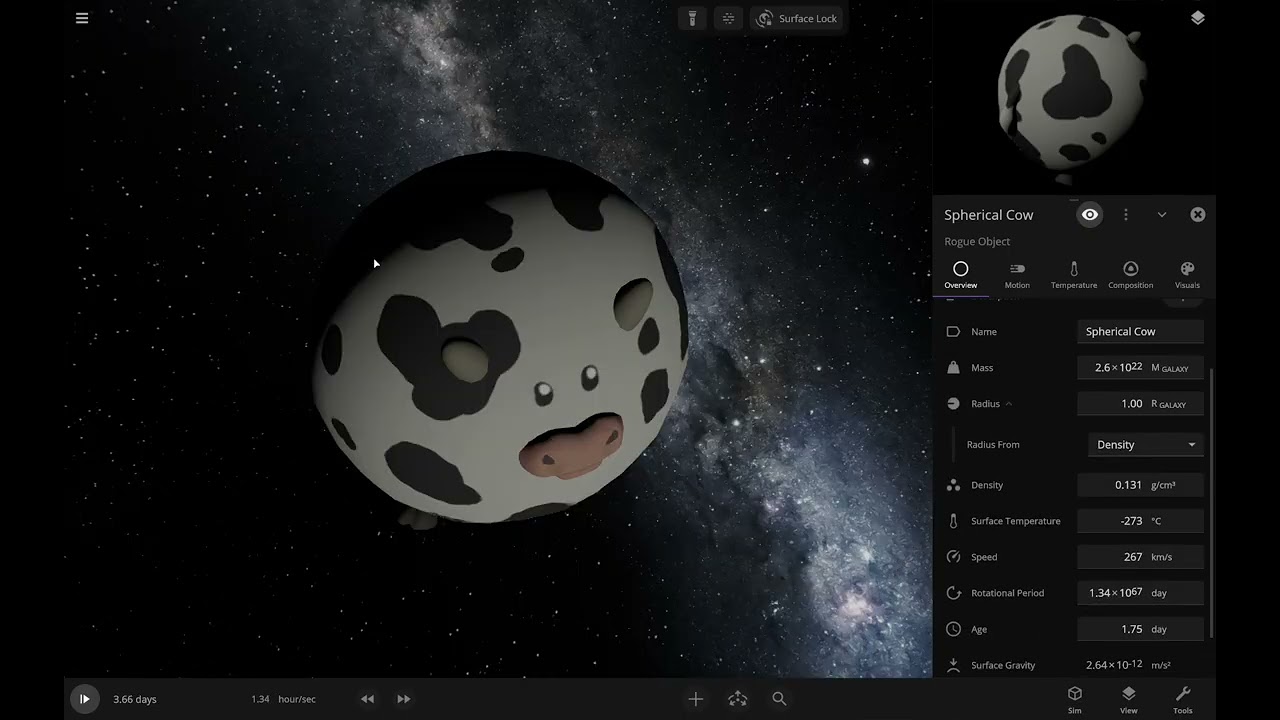
Task: Click the Spherical Cow preview thumbnail
Action: pos(1073,98)
